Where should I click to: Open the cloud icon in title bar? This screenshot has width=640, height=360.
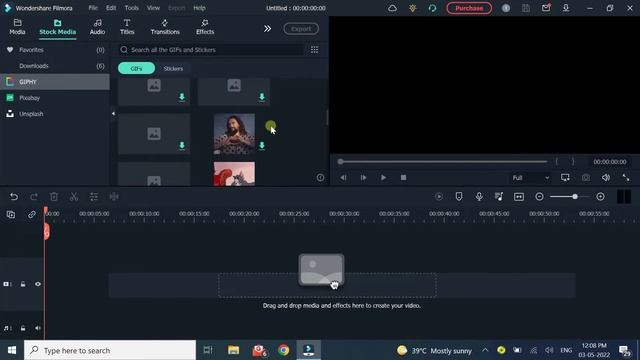(x=392, y=8)
